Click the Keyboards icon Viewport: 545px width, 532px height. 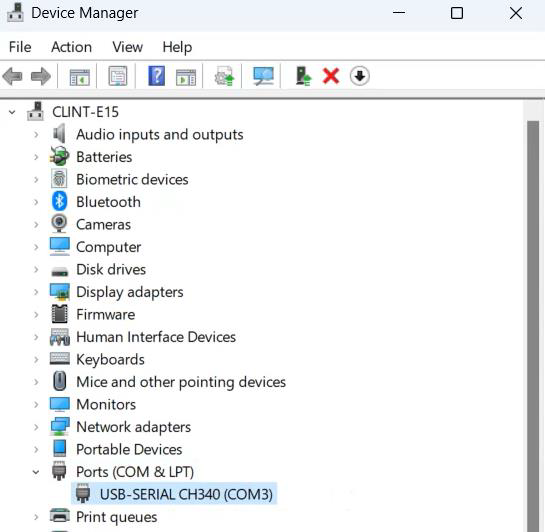[x=60, y=359]
